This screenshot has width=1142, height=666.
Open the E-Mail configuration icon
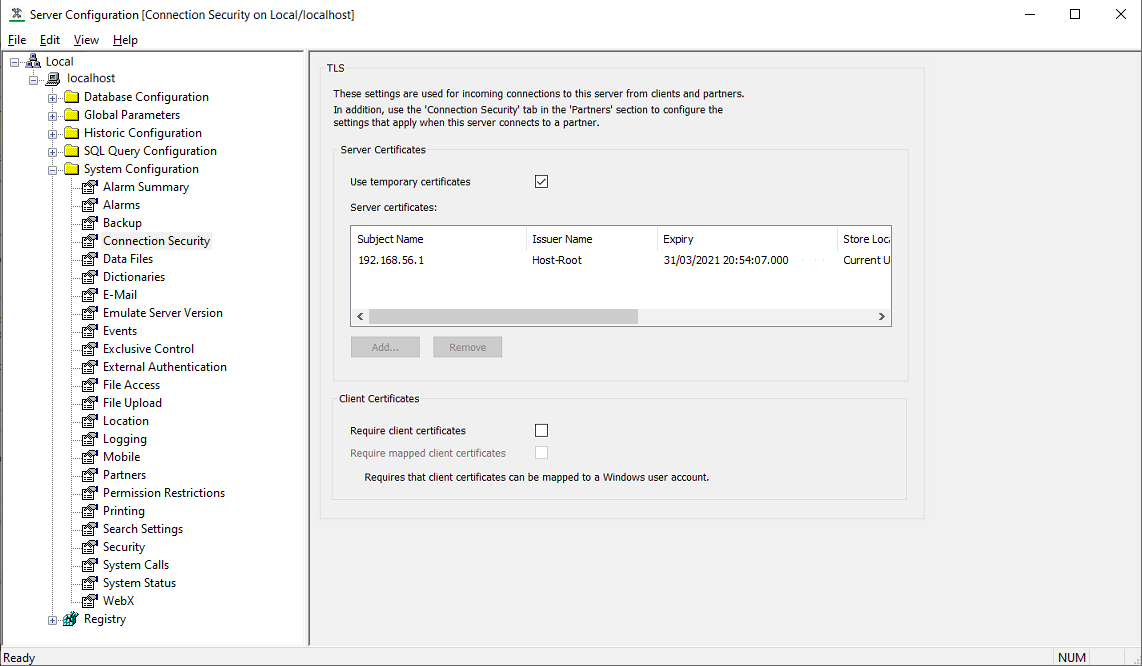coord(87,294)
